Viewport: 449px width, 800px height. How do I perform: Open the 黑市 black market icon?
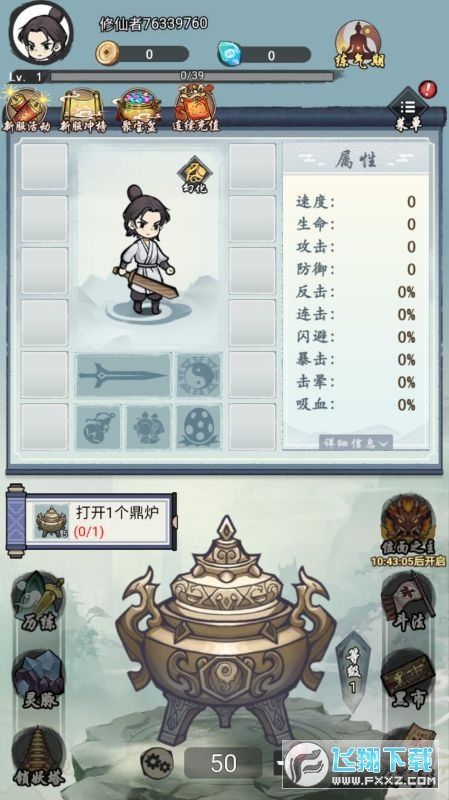point(410,681)
